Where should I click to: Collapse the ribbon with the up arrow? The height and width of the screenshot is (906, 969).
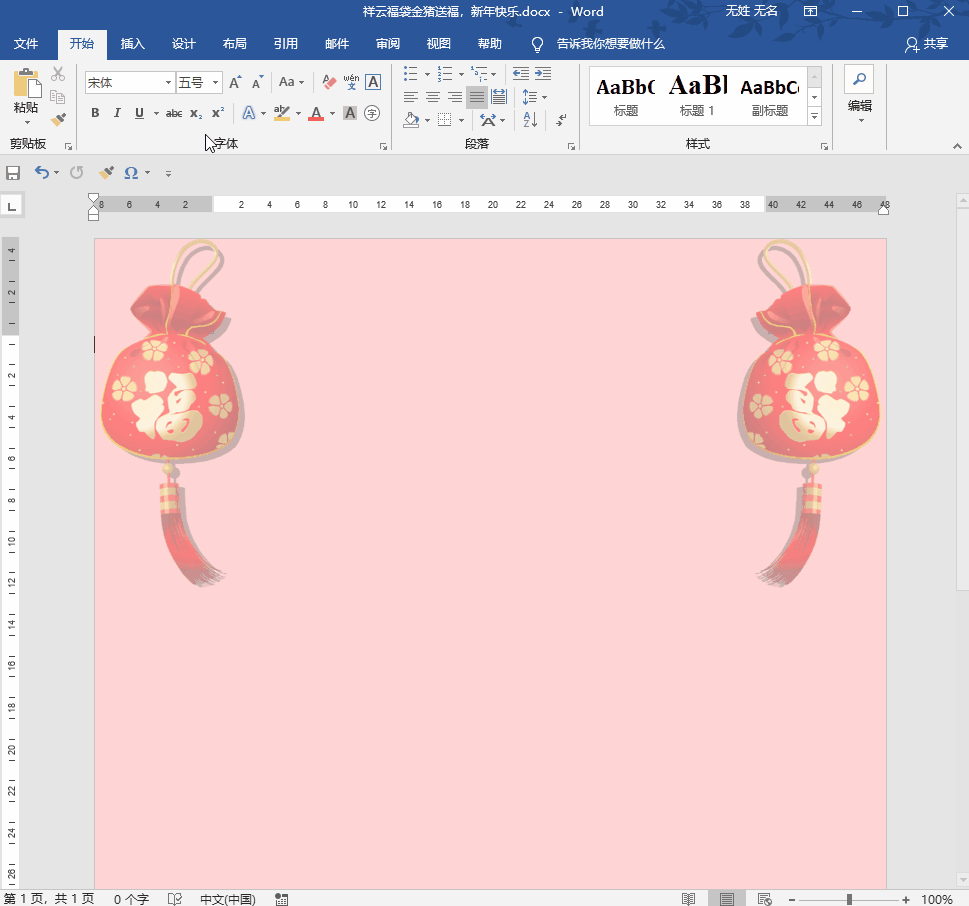click(957, 146)
